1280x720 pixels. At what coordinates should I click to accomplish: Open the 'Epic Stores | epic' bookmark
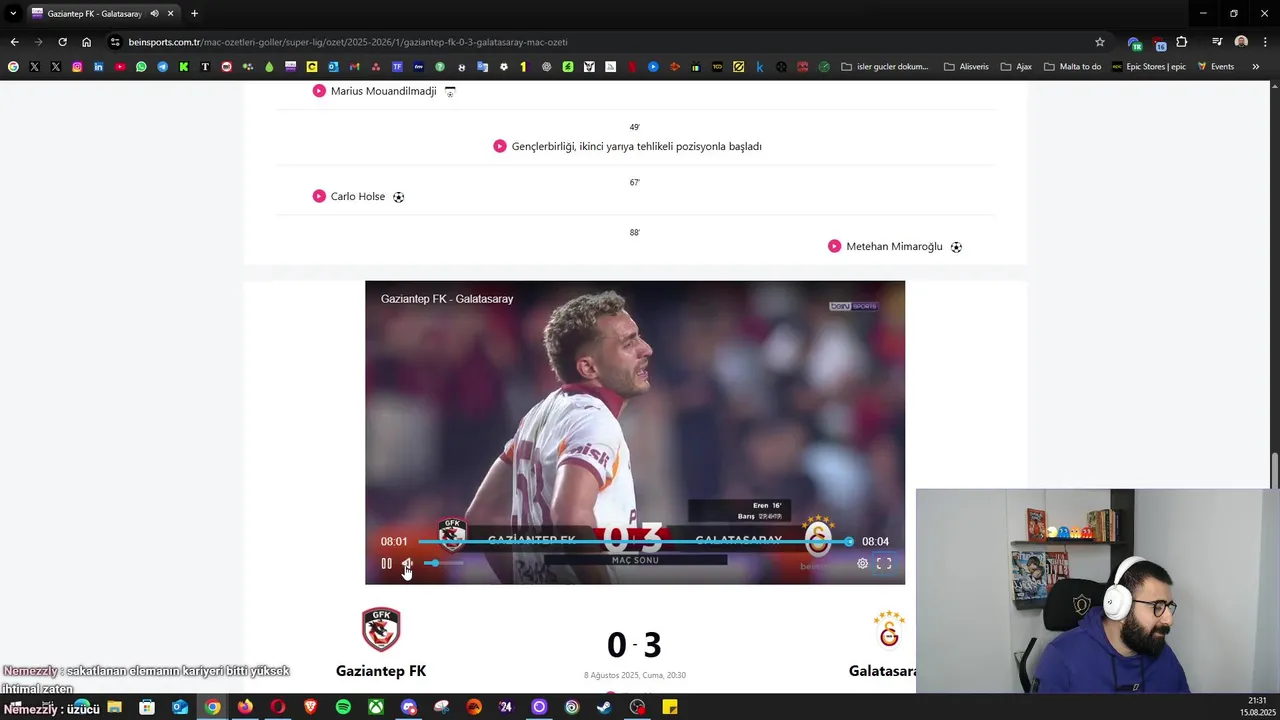[1149, 67]
